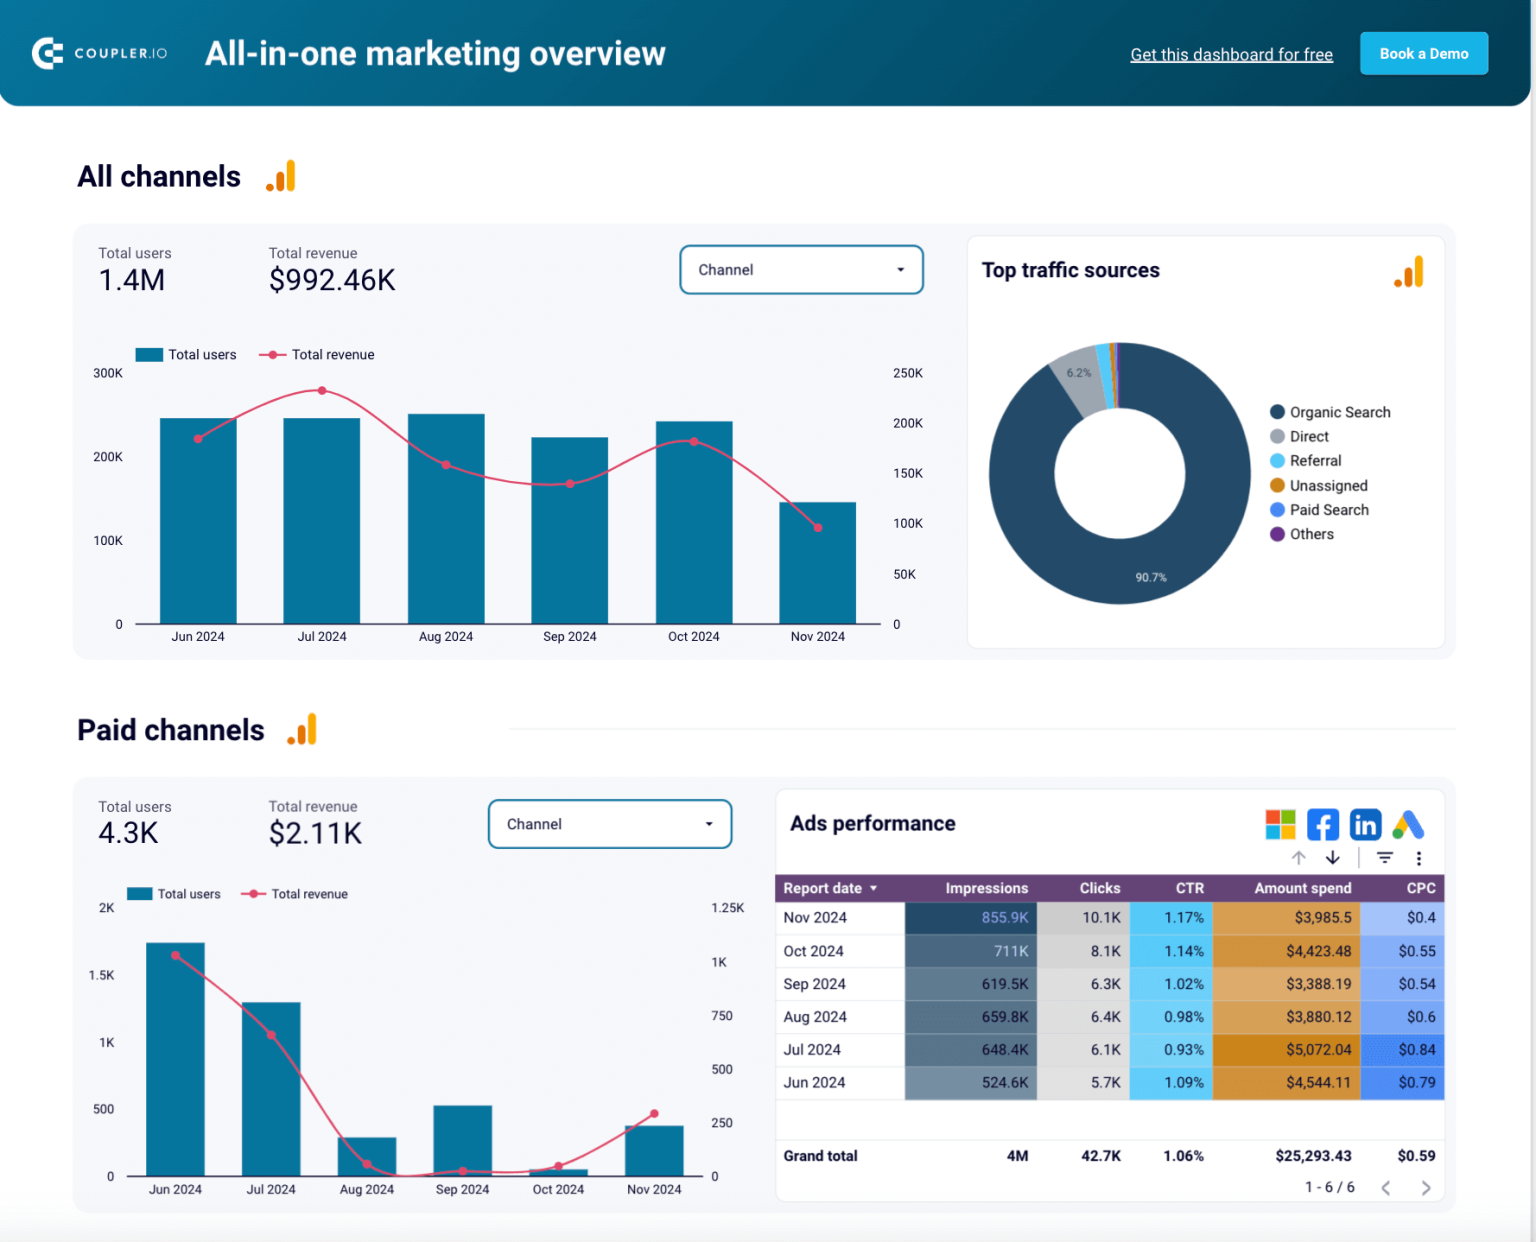The height and width of the screenshot is (1242, 1536).
Task: Select the Impressions column header
Action: pos(986,888)
